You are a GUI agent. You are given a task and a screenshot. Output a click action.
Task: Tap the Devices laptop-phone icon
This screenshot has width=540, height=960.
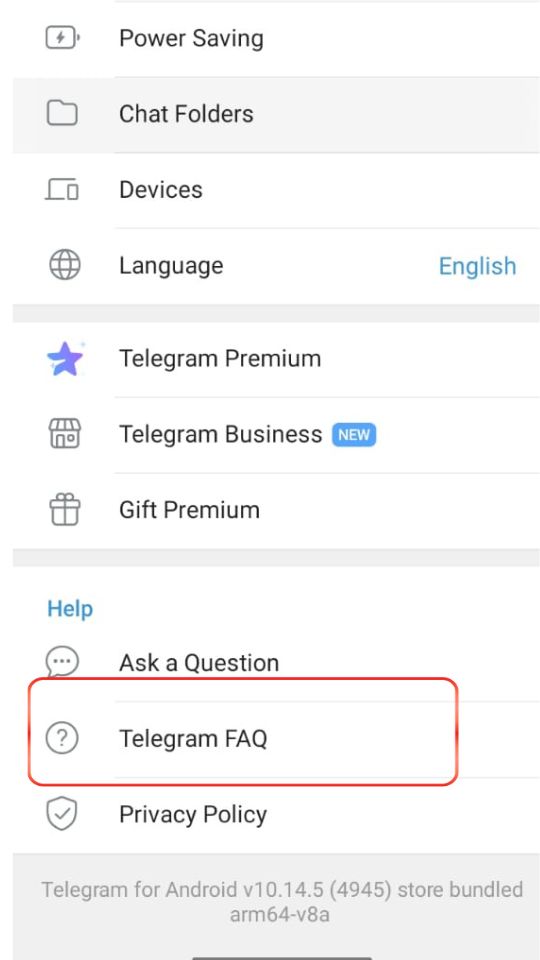click(62, 190)
